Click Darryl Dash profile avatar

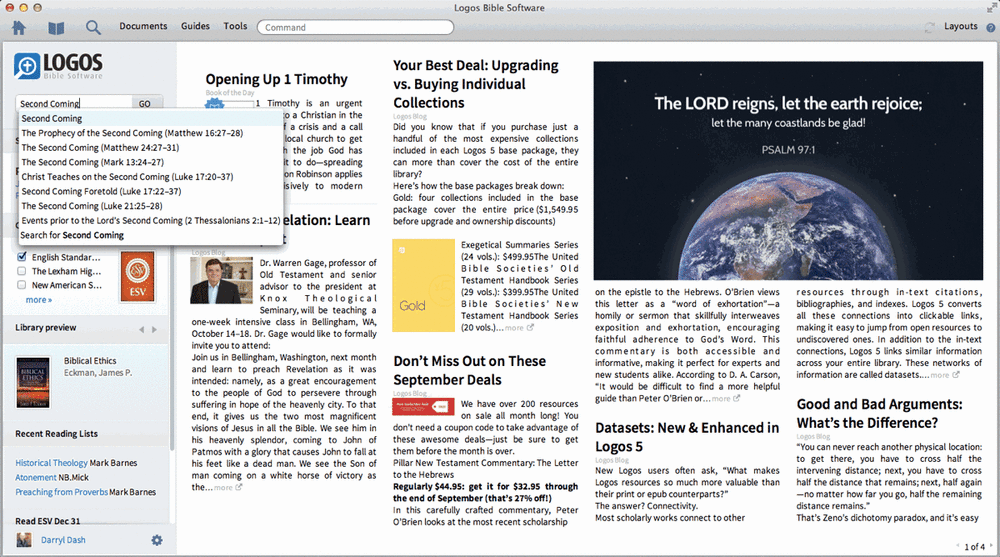point(24,540)
